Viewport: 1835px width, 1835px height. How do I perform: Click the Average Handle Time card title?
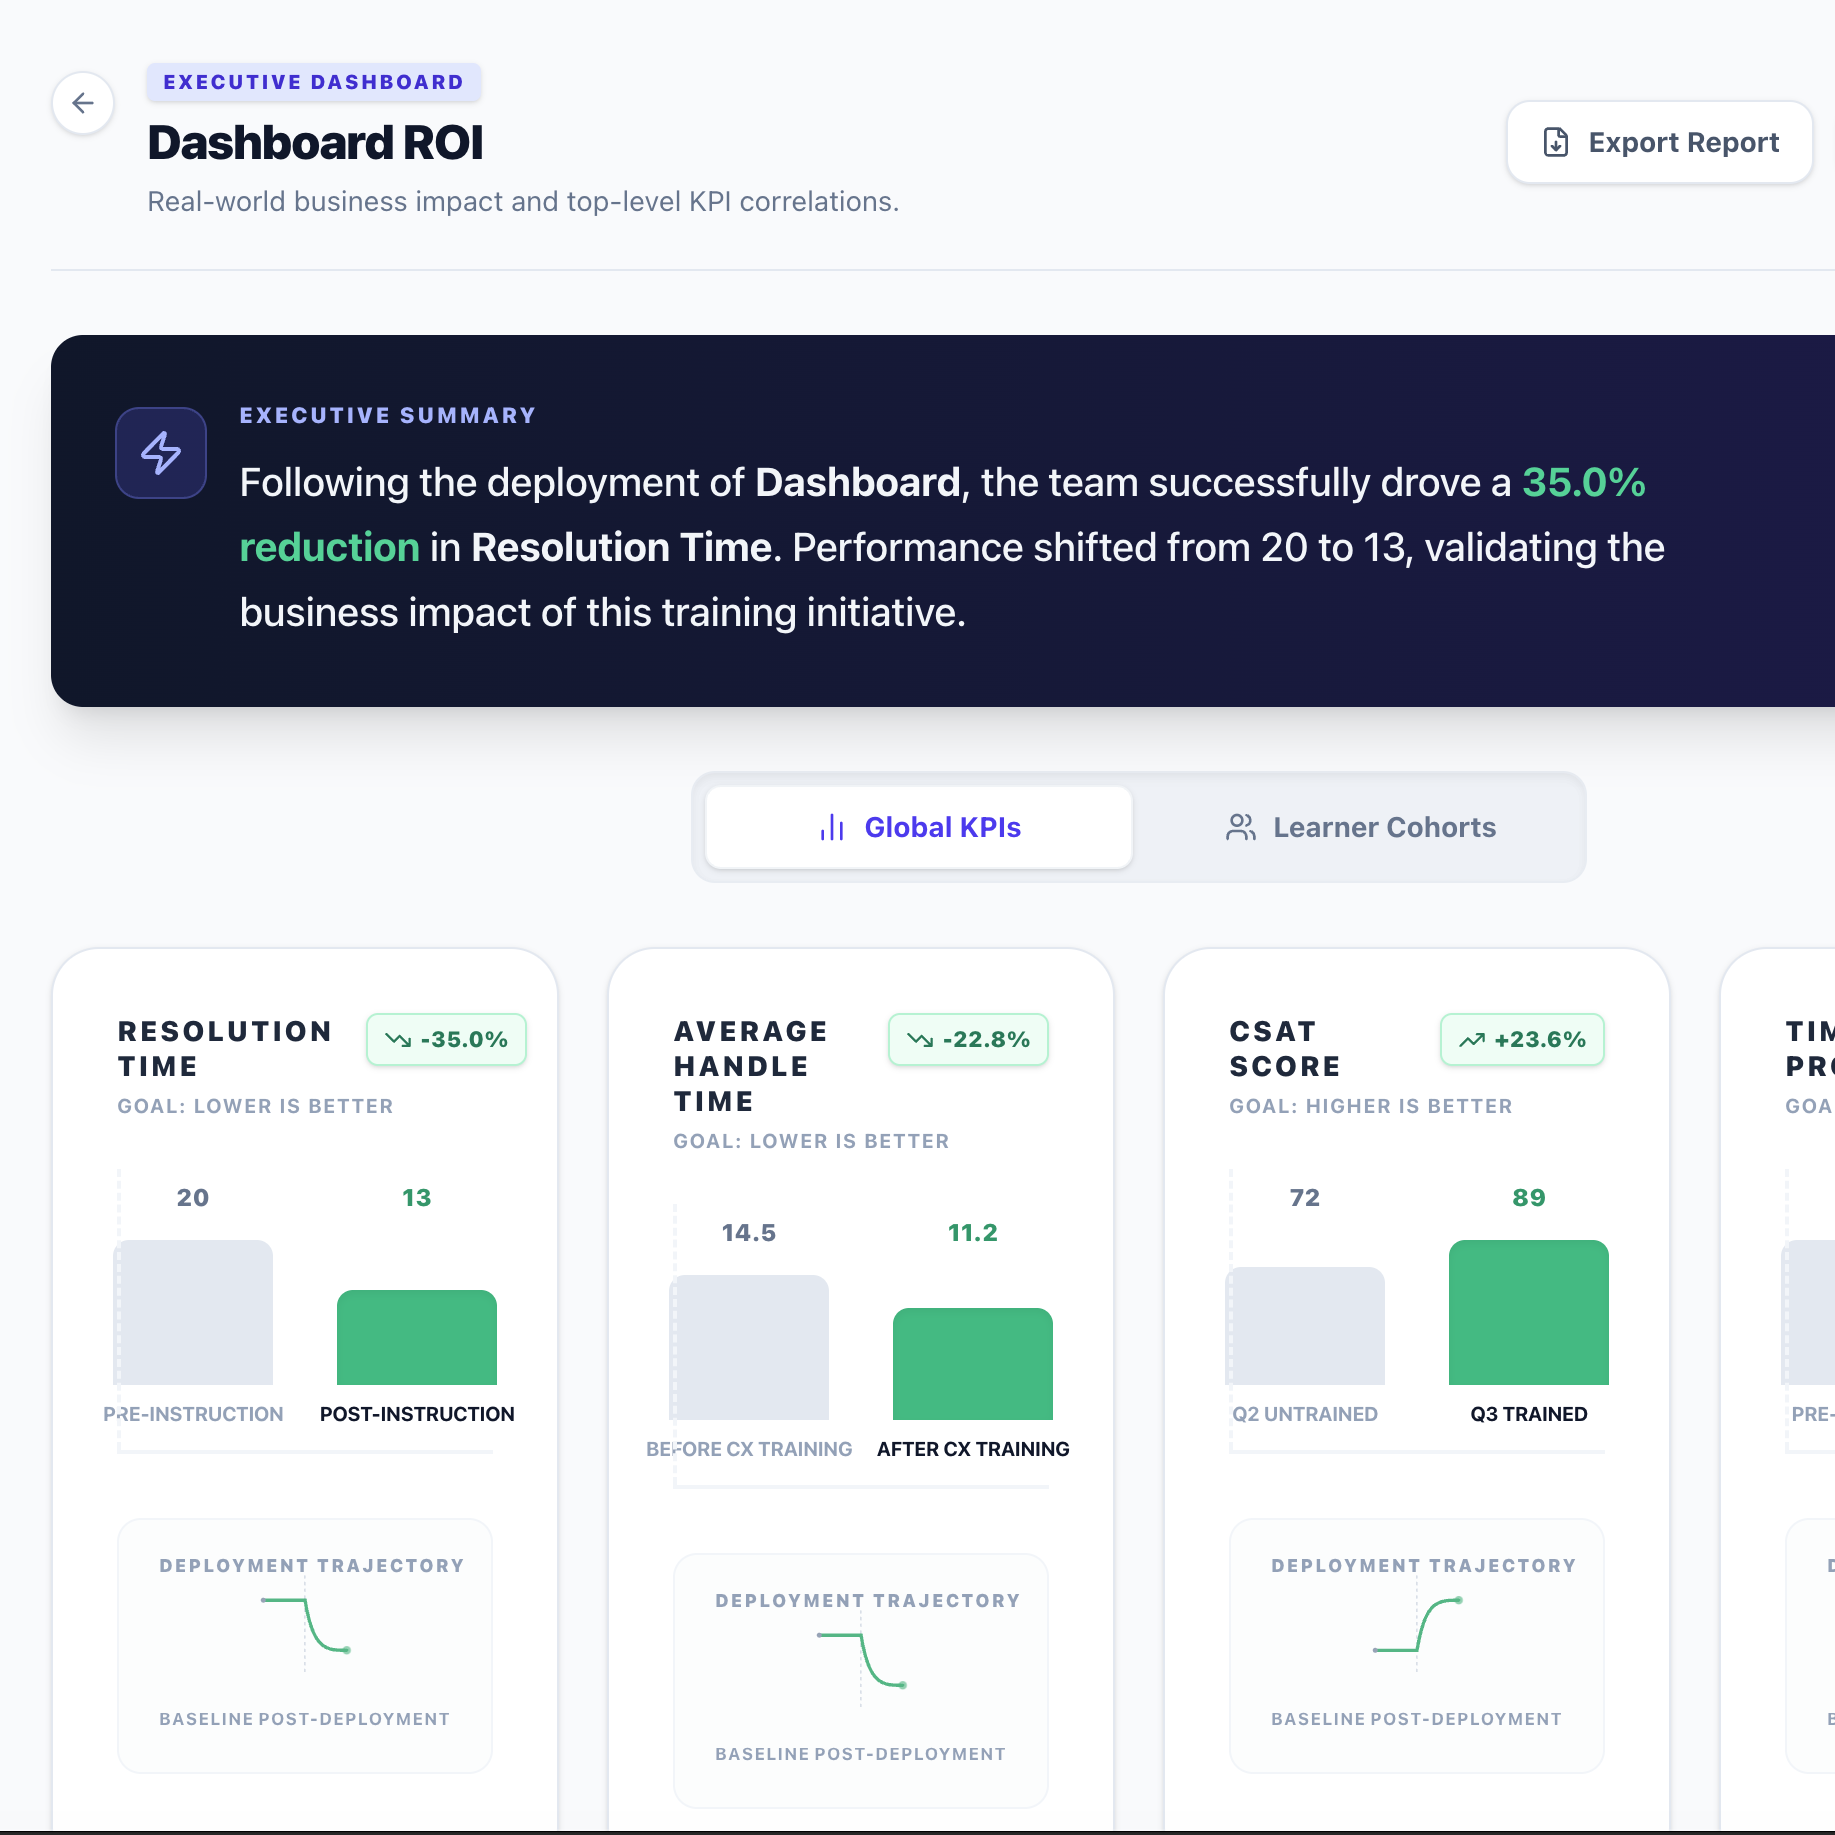[x=751, y=1066]
